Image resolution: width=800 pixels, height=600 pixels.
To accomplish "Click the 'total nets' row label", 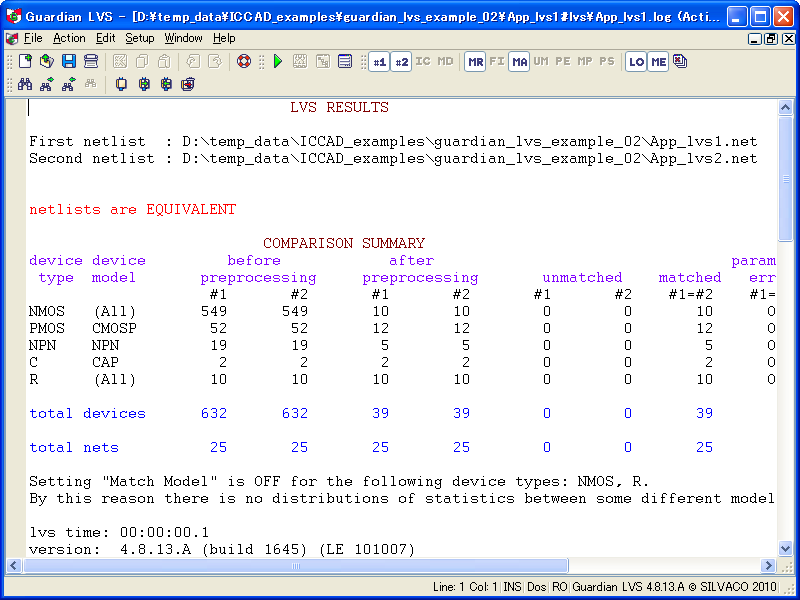I will pyautogui.click(x=74, y=447).
